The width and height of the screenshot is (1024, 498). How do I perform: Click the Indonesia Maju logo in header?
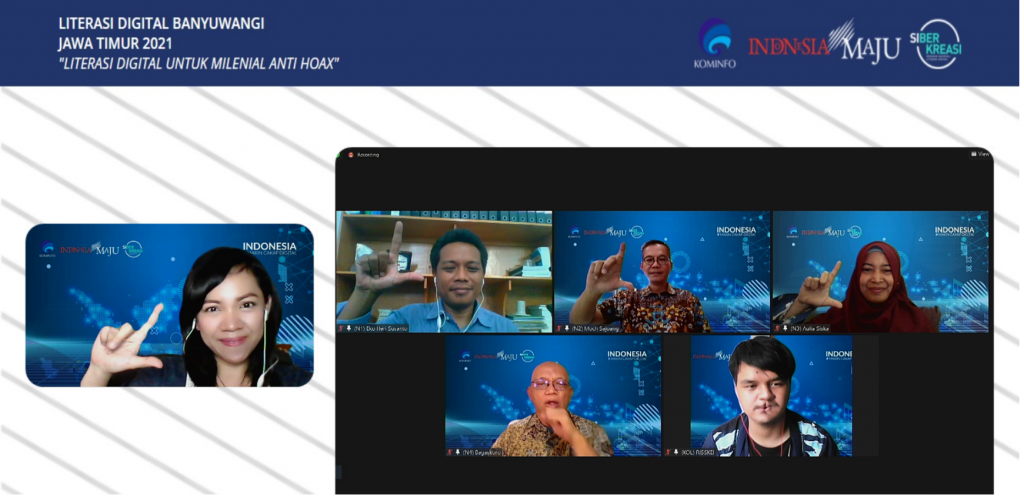pos(824,45)
